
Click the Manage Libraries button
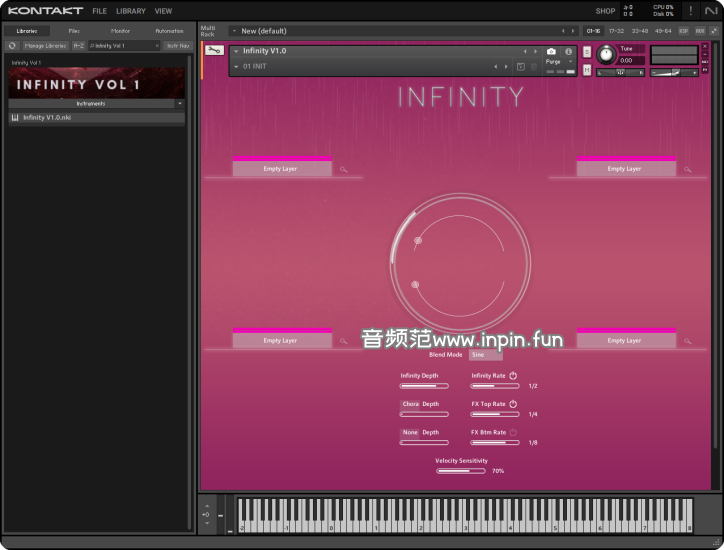click(45, 45)
